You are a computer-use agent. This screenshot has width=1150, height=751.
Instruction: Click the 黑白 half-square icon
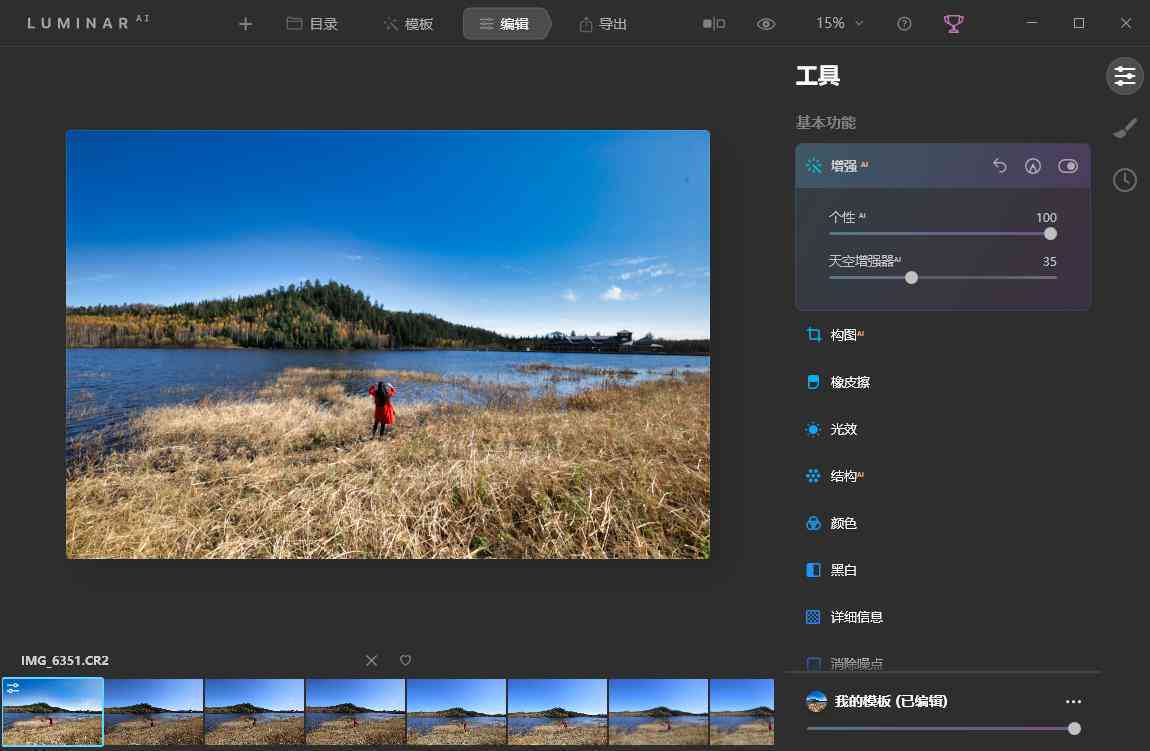[x=813, y=570]
